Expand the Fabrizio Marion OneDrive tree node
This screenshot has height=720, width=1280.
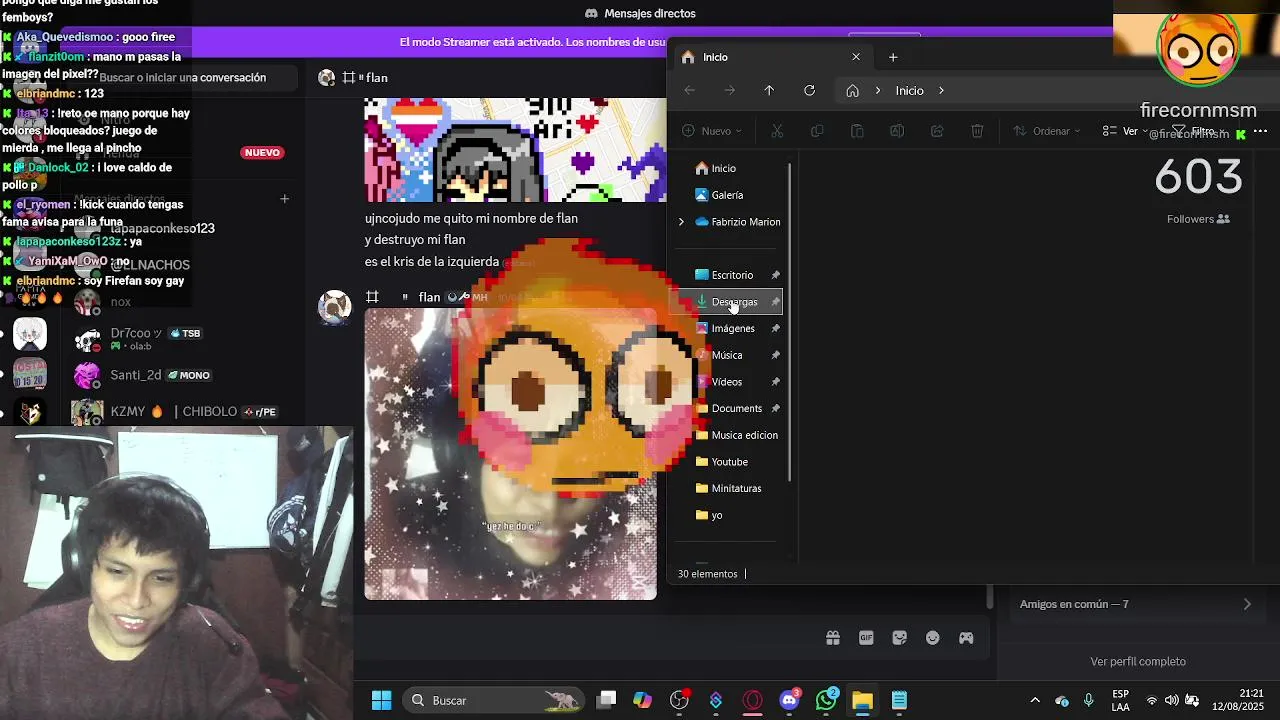(x=681, y=222)
